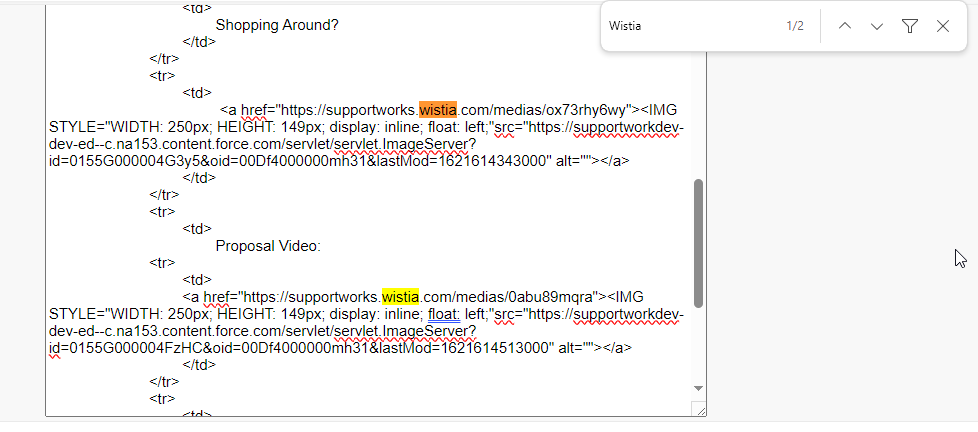Jump to next Wistia search result

pyautogui.click(x=877, y=26)
